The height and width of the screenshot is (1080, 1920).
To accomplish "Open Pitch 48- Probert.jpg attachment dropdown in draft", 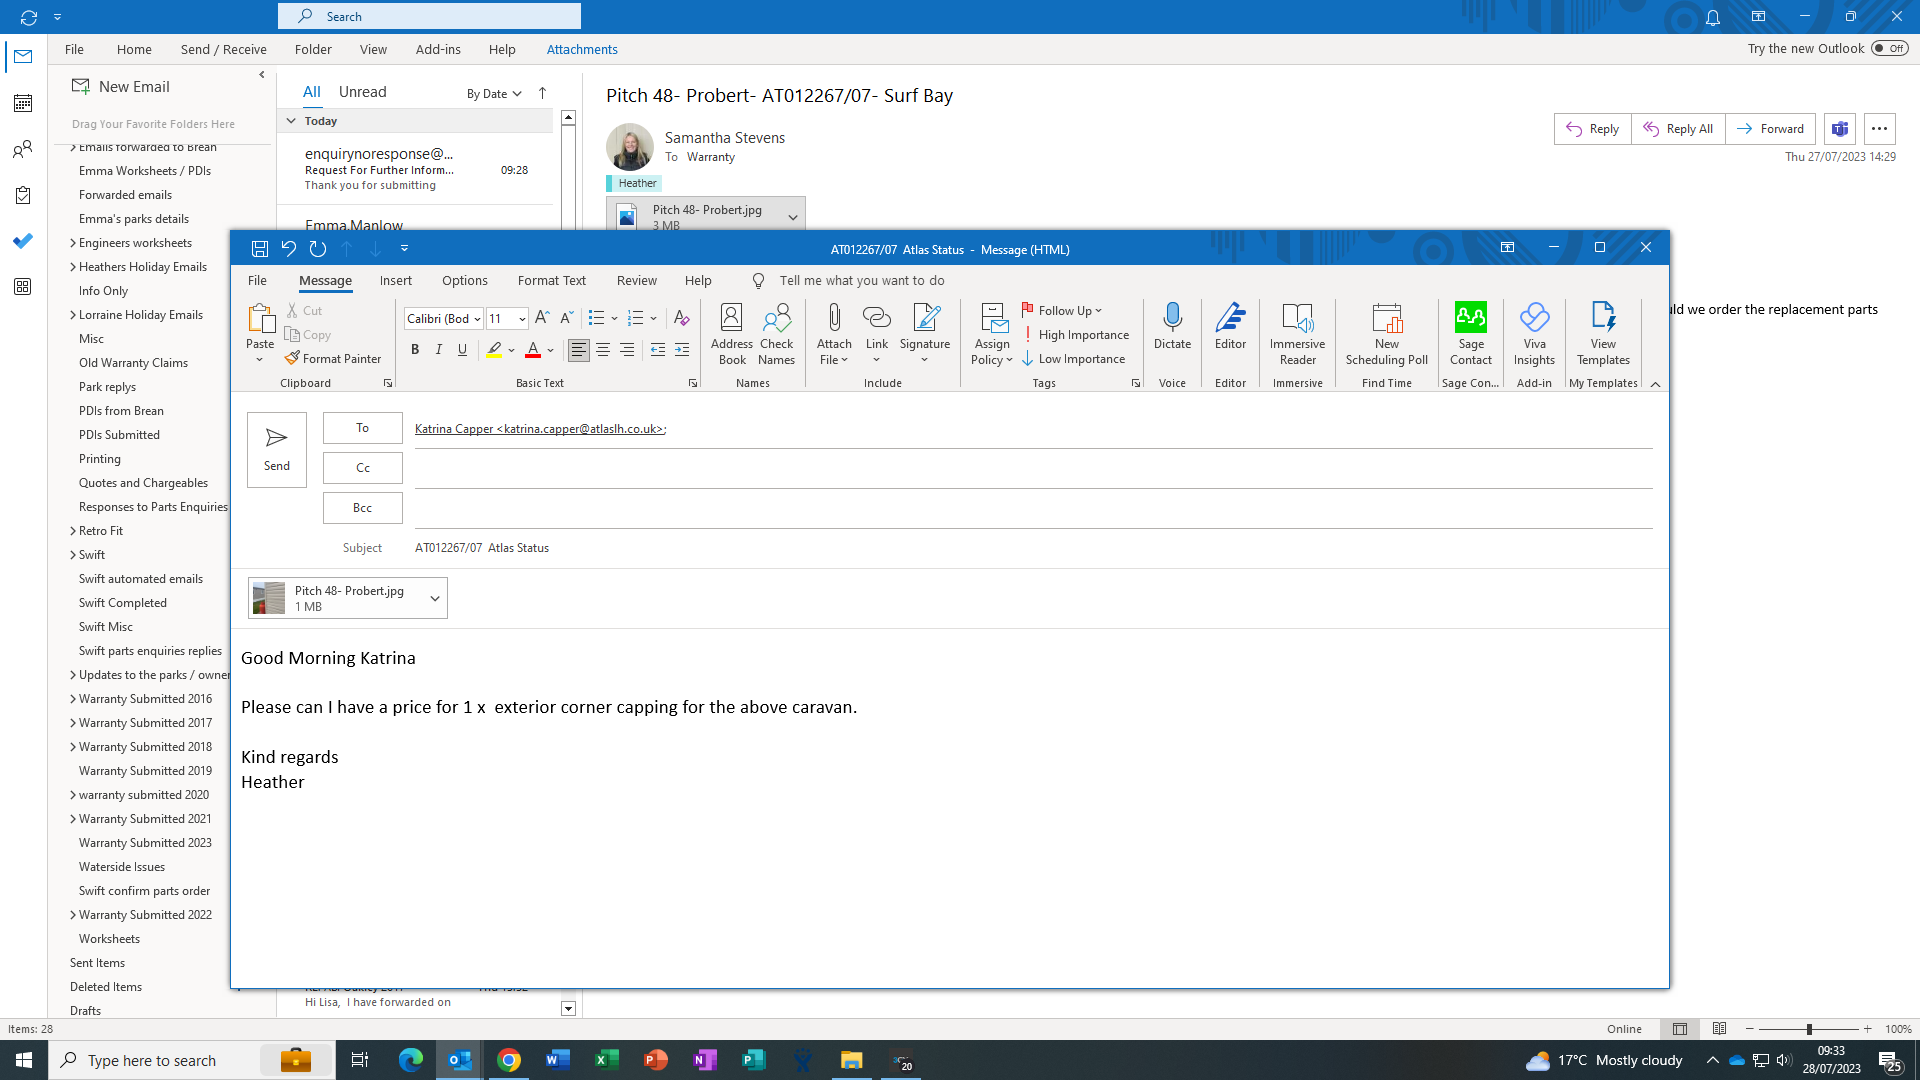I will pyautogui.click(x=435, y=598).
